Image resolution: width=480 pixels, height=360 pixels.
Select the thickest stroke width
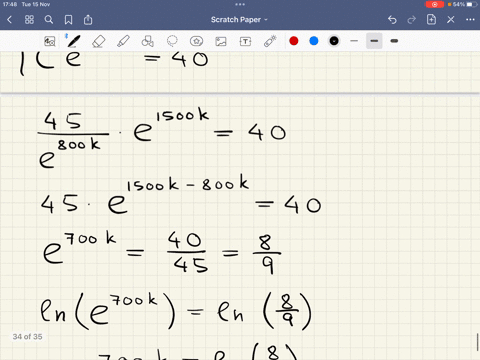click(x=394, y=41)
